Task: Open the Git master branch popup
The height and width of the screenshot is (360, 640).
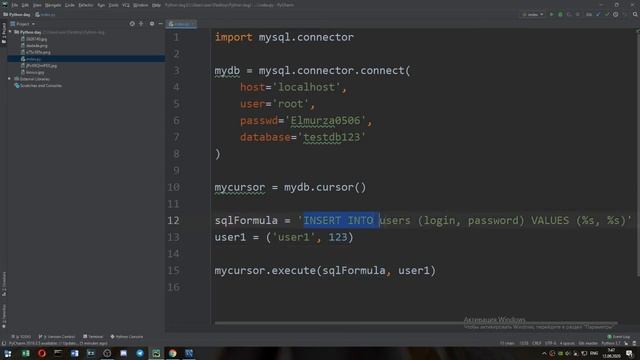Action: point(588,344)
